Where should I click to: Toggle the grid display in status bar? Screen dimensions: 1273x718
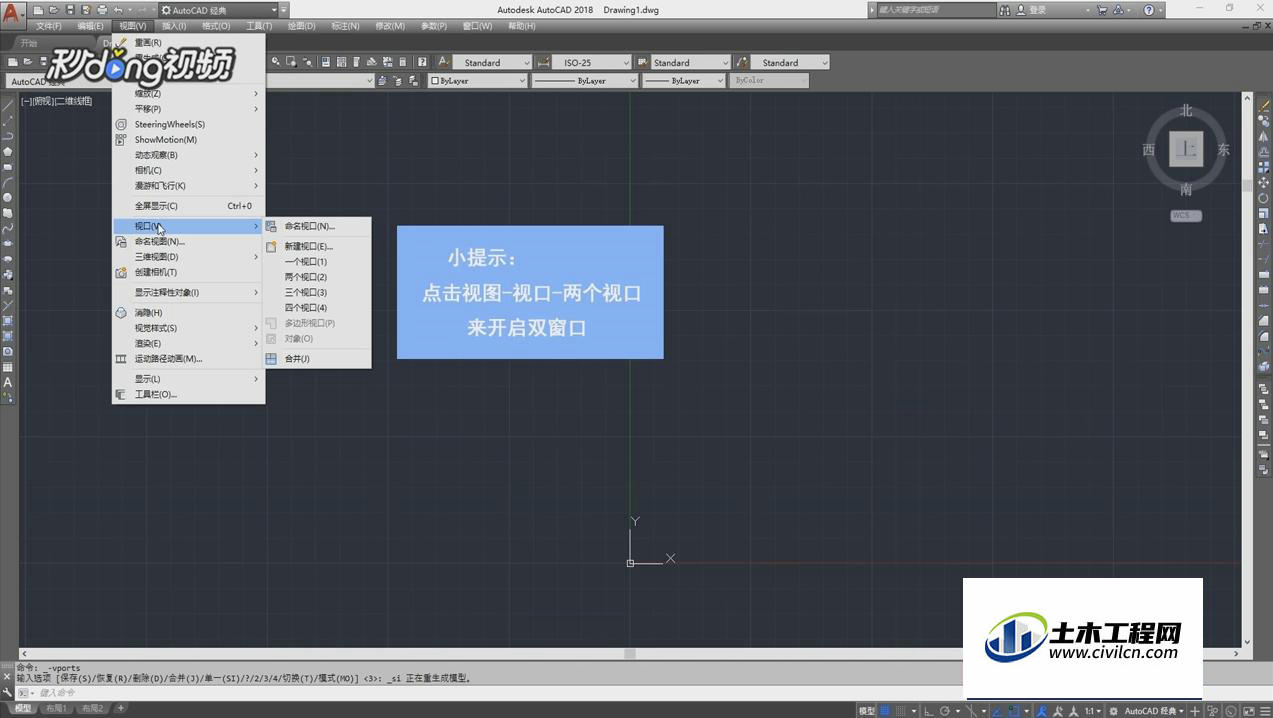pos(886,711)
